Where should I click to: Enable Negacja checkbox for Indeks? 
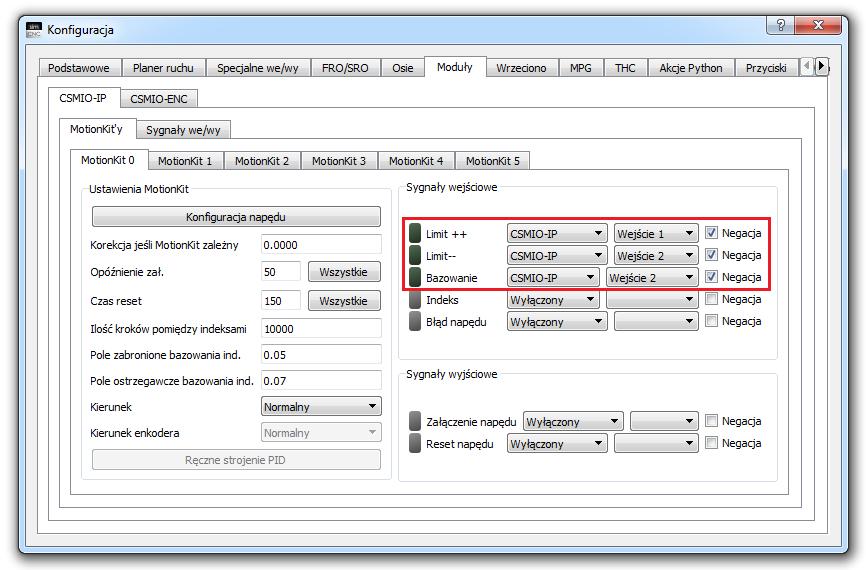pyautogui.click(x=711, y=299)
